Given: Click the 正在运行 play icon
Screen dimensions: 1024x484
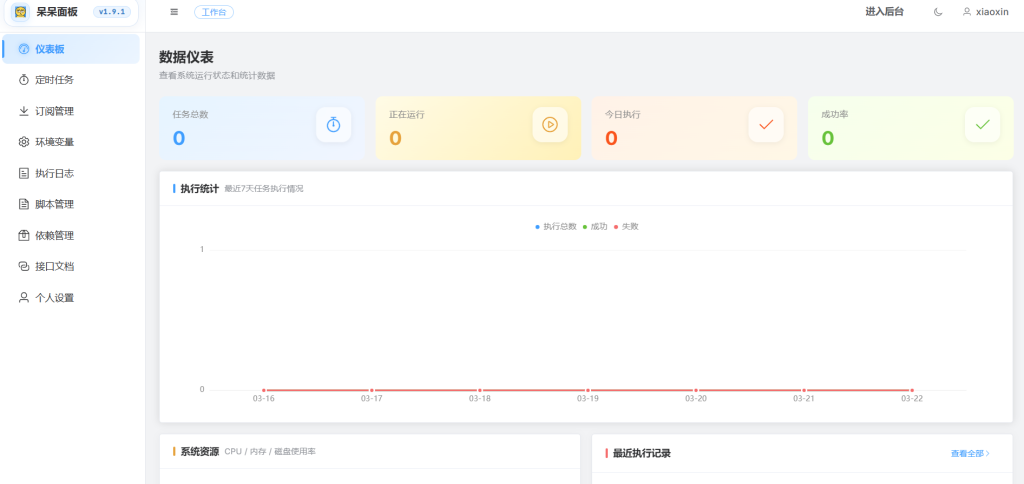Looking at the screenshot, I should 550,125.
